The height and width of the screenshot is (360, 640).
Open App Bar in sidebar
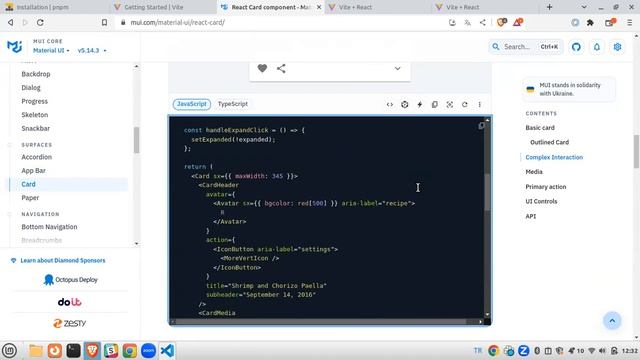coord(33,171)
